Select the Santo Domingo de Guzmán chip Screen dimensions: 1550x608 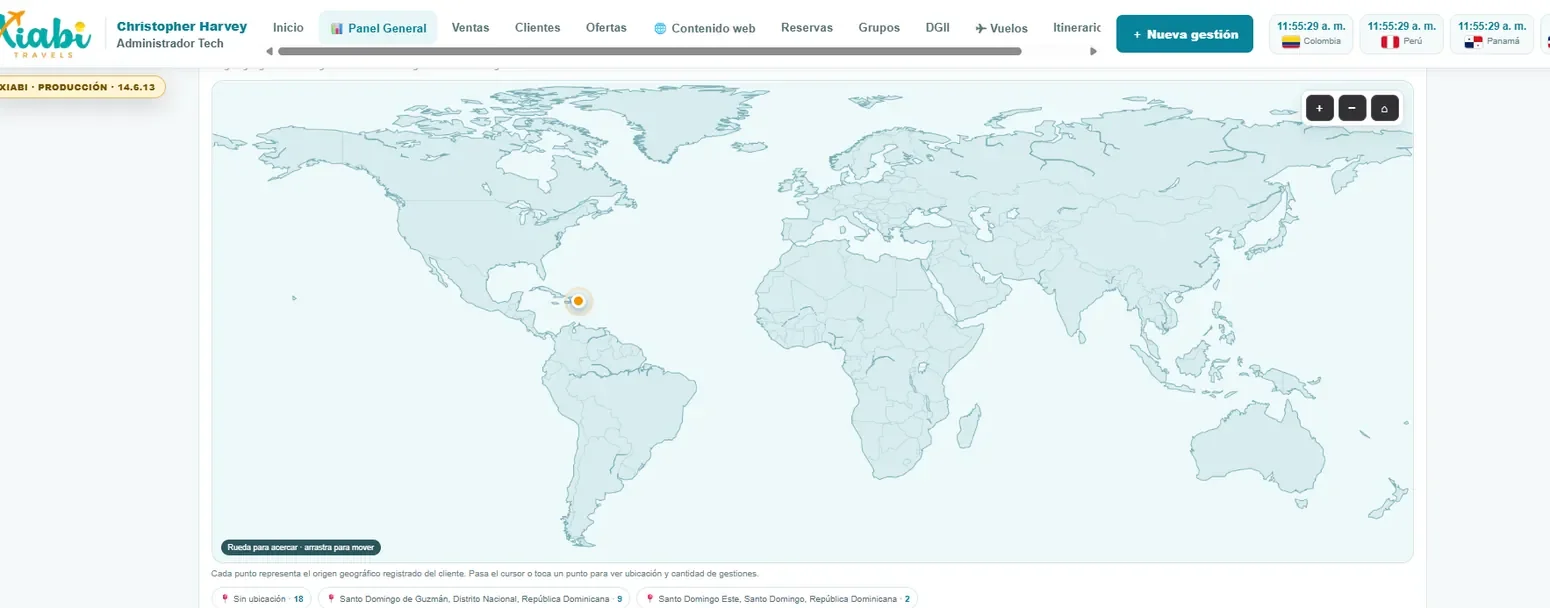point(474,599)
